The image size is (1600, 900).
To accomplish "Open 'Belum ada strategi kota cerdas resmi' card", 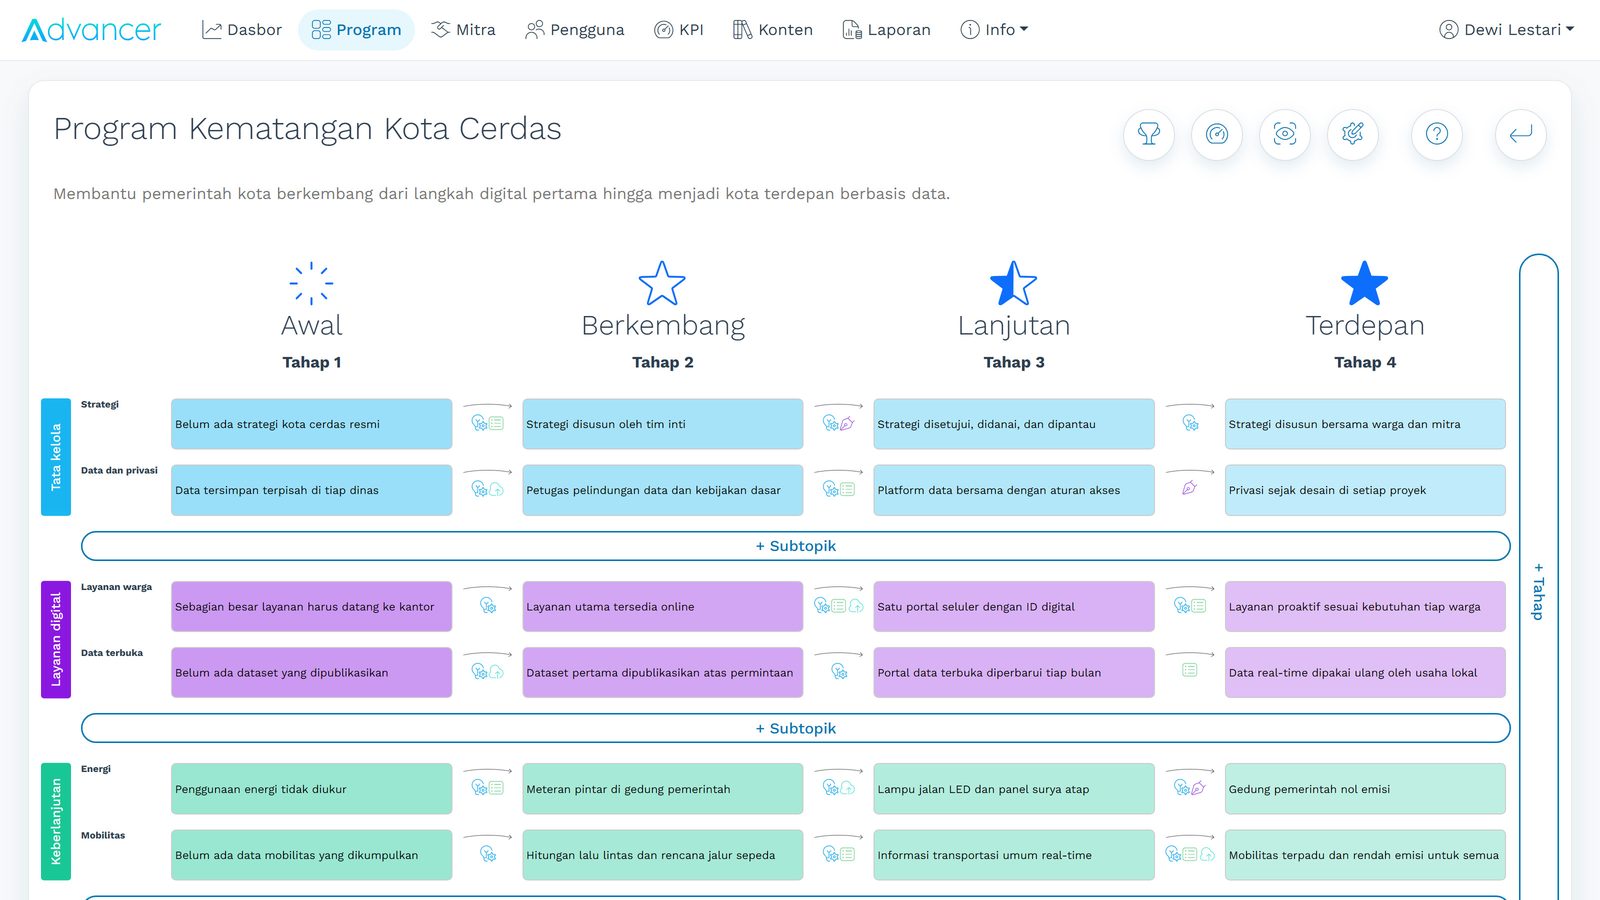I will click(x=312, y=424).
